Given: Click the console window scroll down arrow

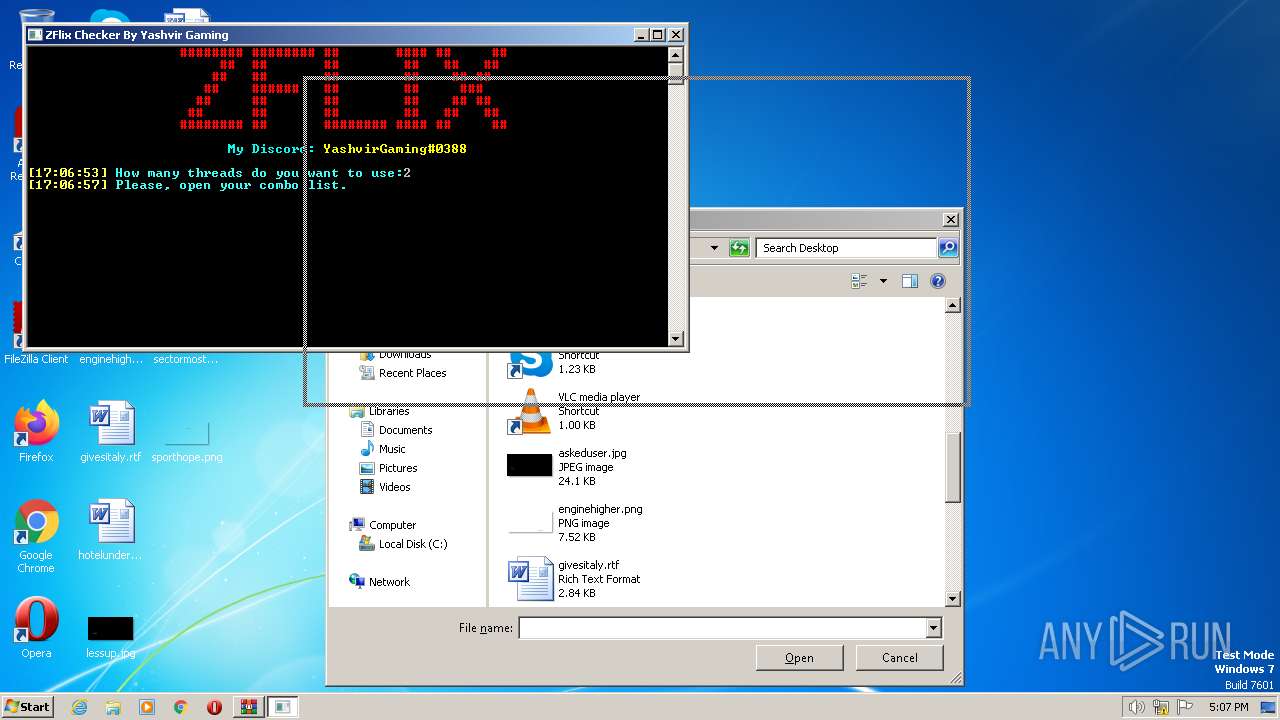Looking at the screenshot, I should 676,339.
